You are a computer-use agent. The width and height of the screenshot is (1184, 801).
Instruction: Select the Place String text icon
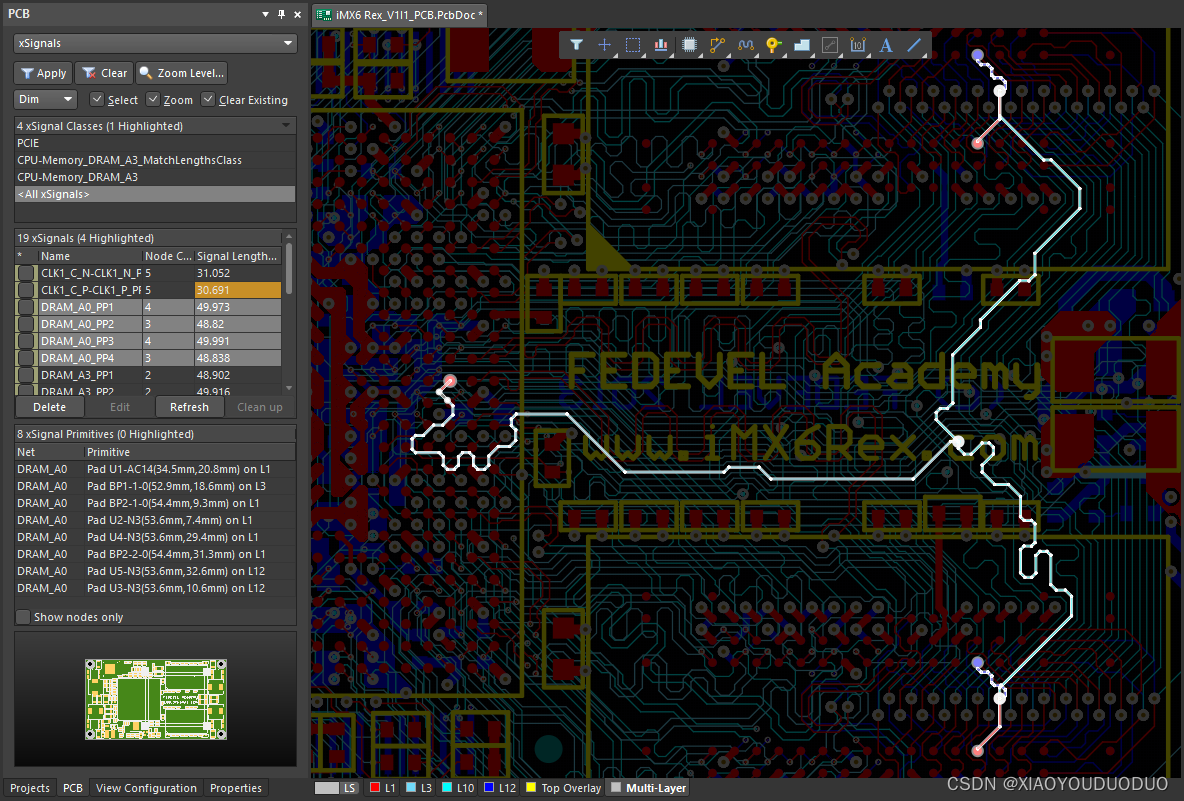coord(885,45)
